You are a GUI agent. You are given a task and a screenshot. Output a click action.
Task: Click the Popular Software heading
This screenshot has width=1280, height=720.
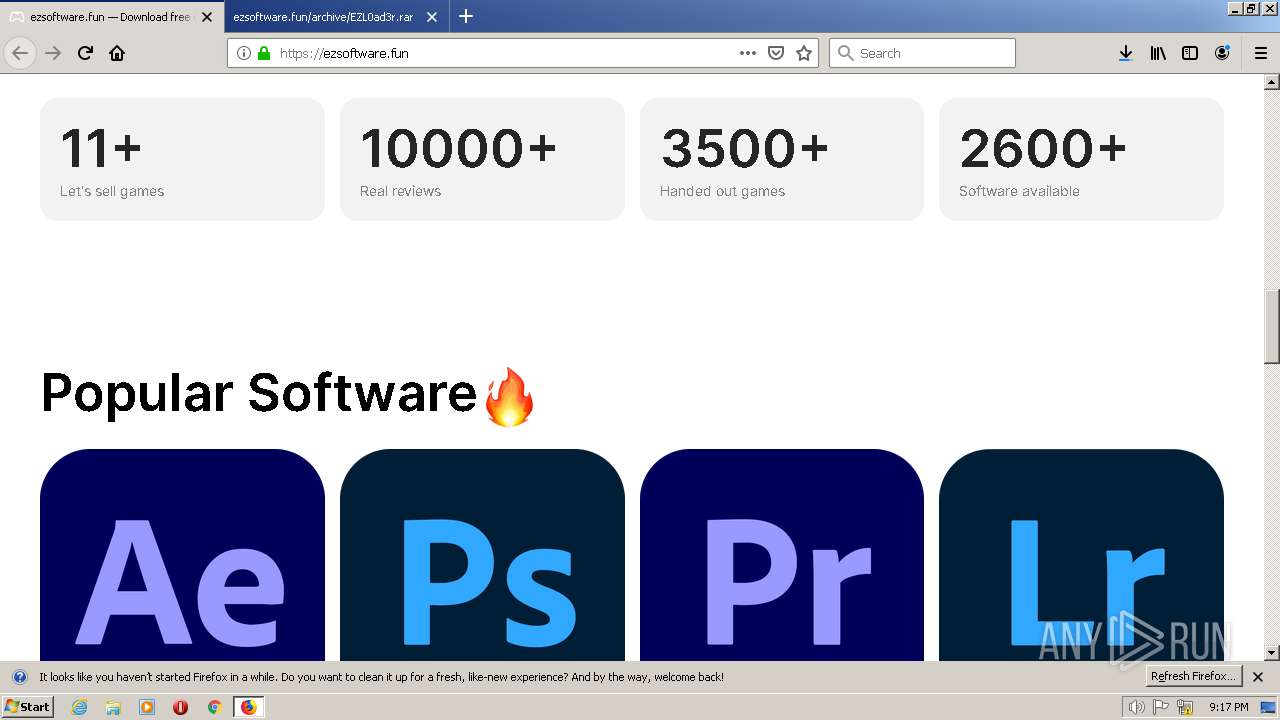289,393
